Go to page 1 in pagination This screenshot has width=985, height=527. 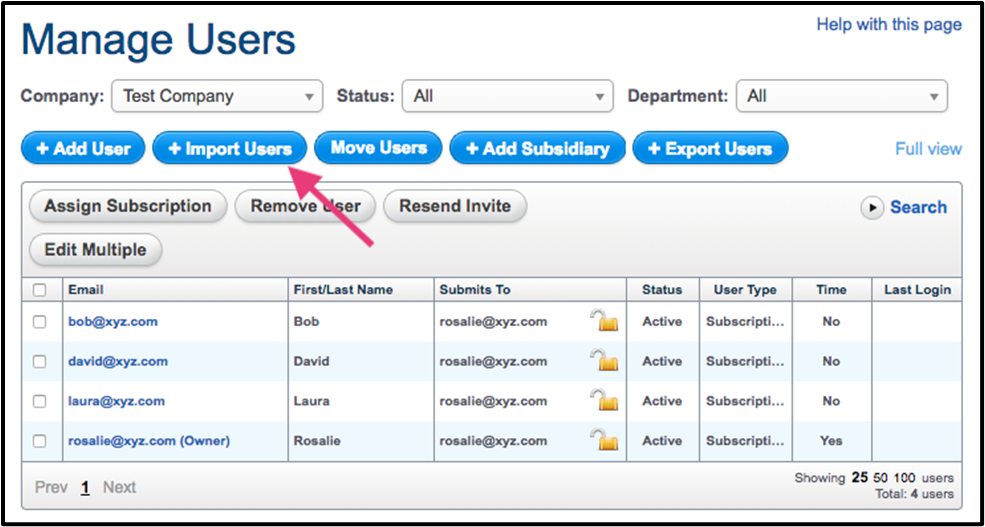tap(85, 487)
